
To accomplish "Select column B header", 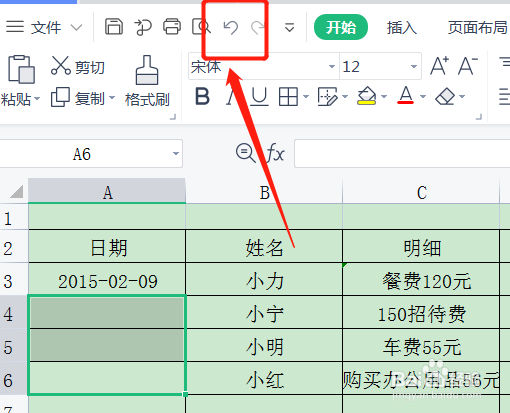I will (264, 191).
